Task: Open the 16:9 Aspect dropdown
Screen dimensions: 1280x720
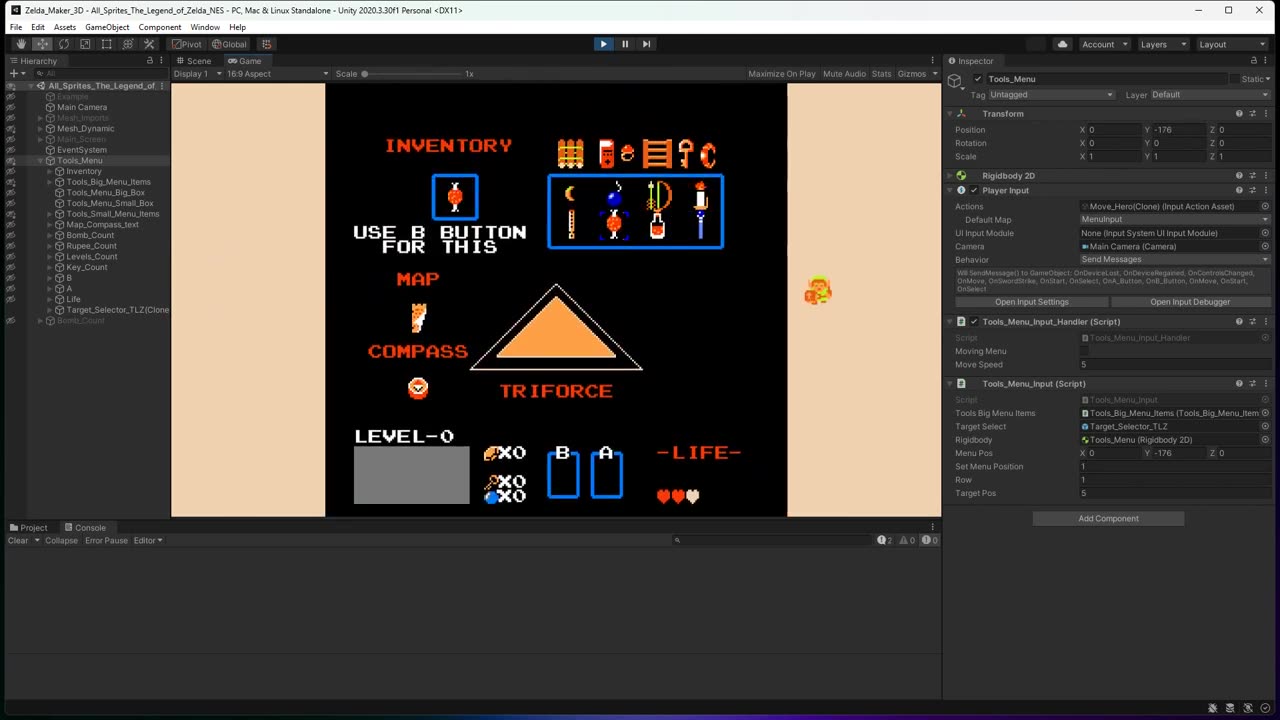Action: [x=278, y=74]
